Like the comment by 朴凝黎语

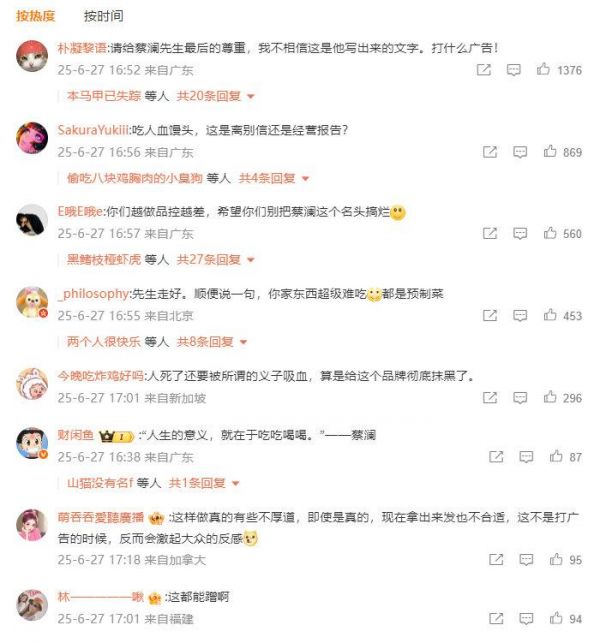pos(543,69)
